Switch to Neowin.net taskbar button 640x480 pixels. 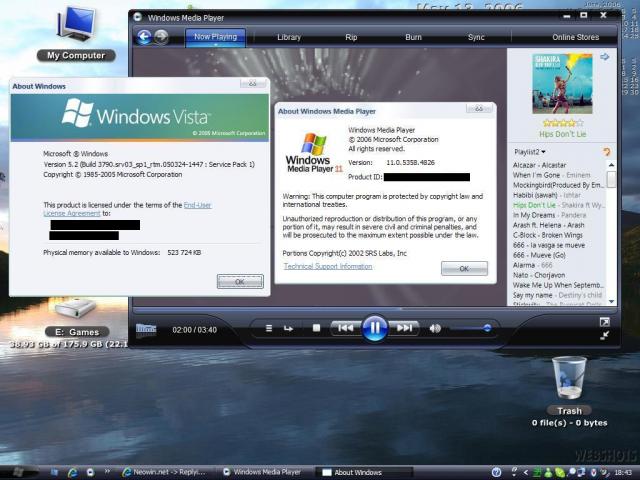[x=168, y=472]
